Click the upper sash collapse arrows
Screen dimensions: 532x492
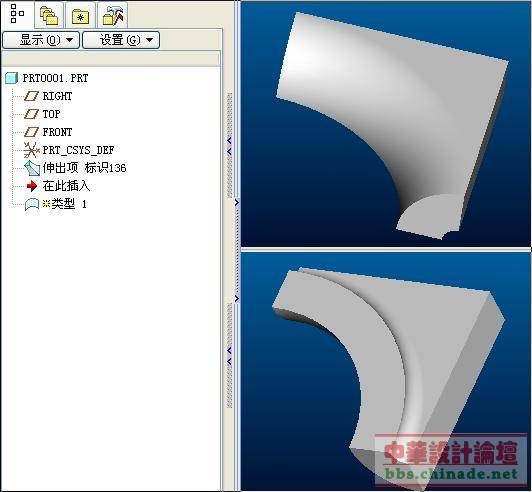click(229, 146)
